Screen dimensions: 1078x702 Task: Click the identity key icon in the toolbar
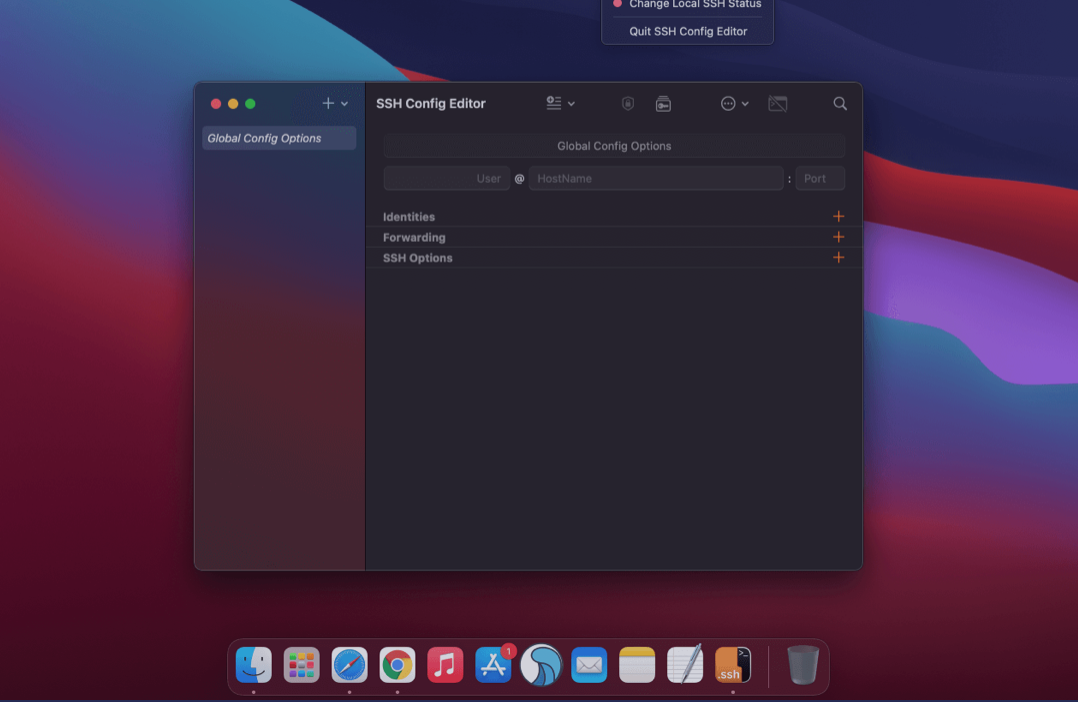coord(662,103)
